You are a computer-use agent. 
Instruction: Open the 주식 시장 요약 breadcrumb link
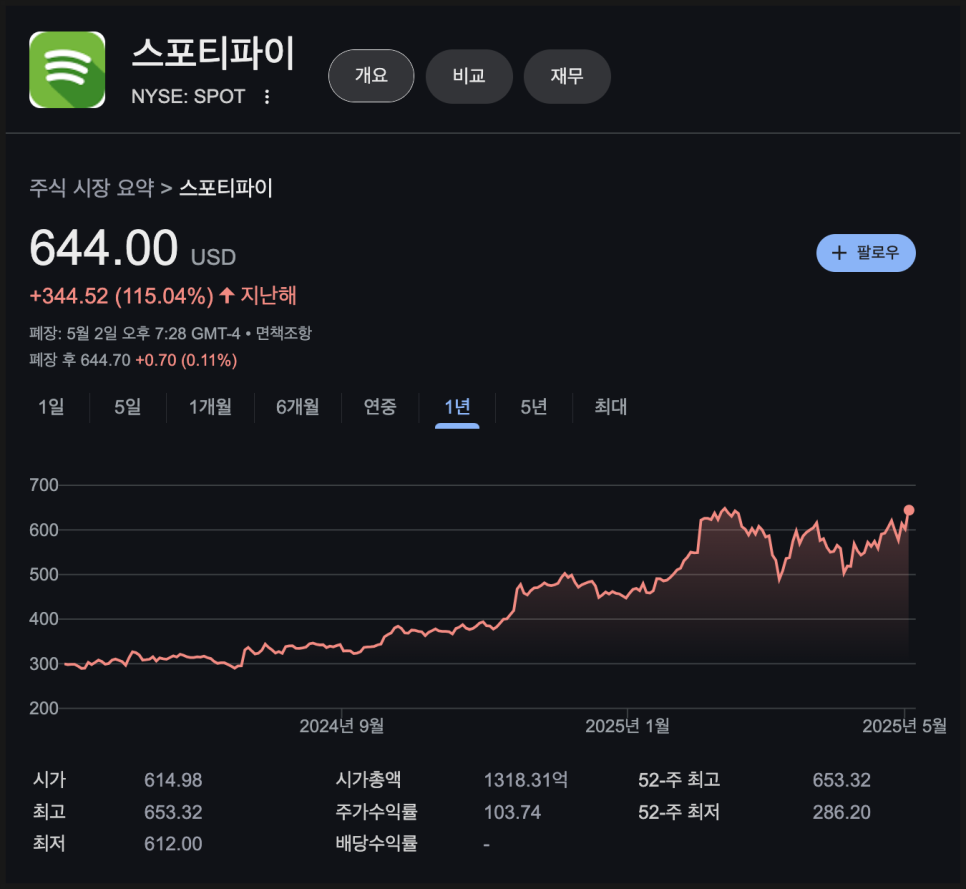(x=92, y=187)
